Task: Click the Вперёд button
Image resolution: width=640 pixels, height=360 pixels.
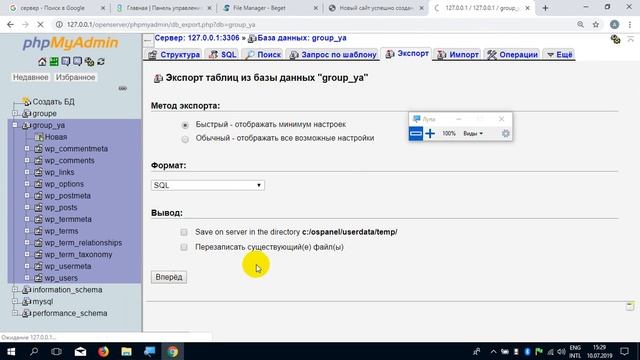Action: click(x=169, y=277)
